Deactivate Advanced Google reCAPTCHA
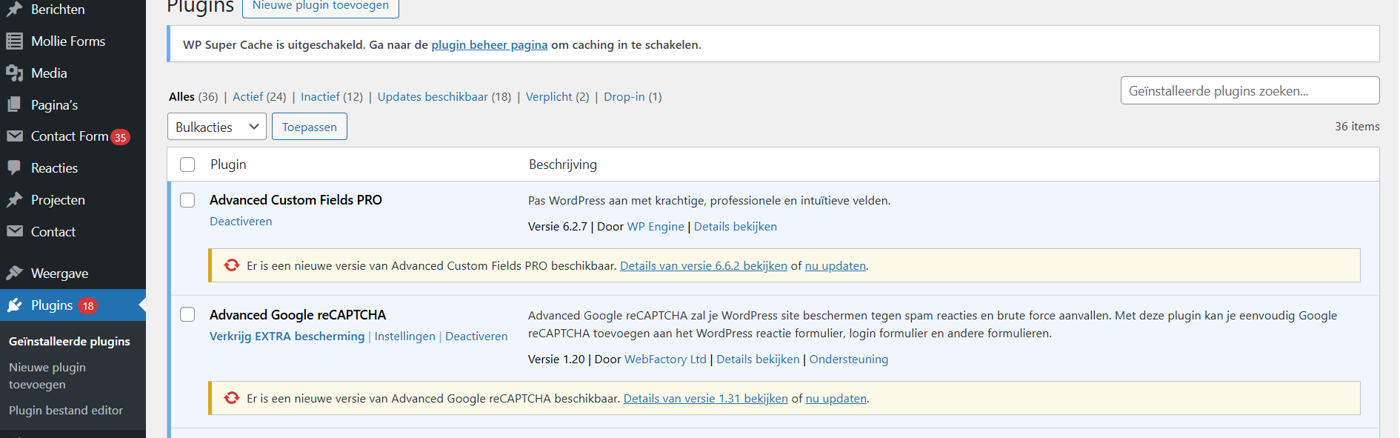The width and height of the screenshot is (1400, 438). pyautogui.click(x=476, y=336)
